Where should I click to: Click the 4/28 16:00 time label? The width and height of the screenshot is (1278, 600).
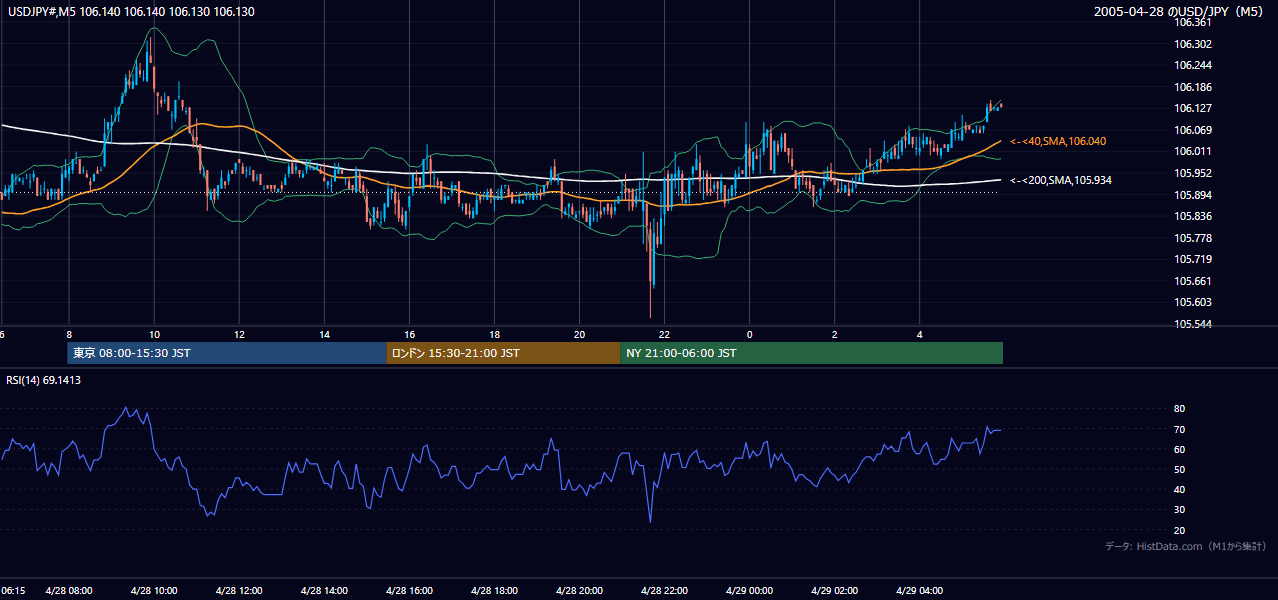[409, 591]
